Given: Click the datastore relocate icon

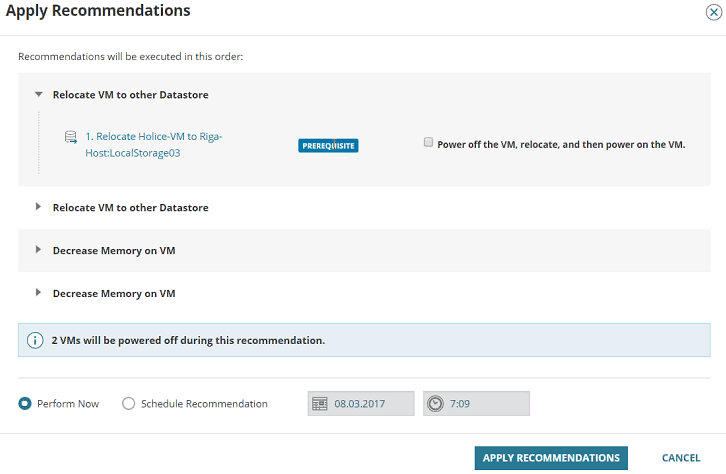Looking at the screenshot, I should pos(70,136).
